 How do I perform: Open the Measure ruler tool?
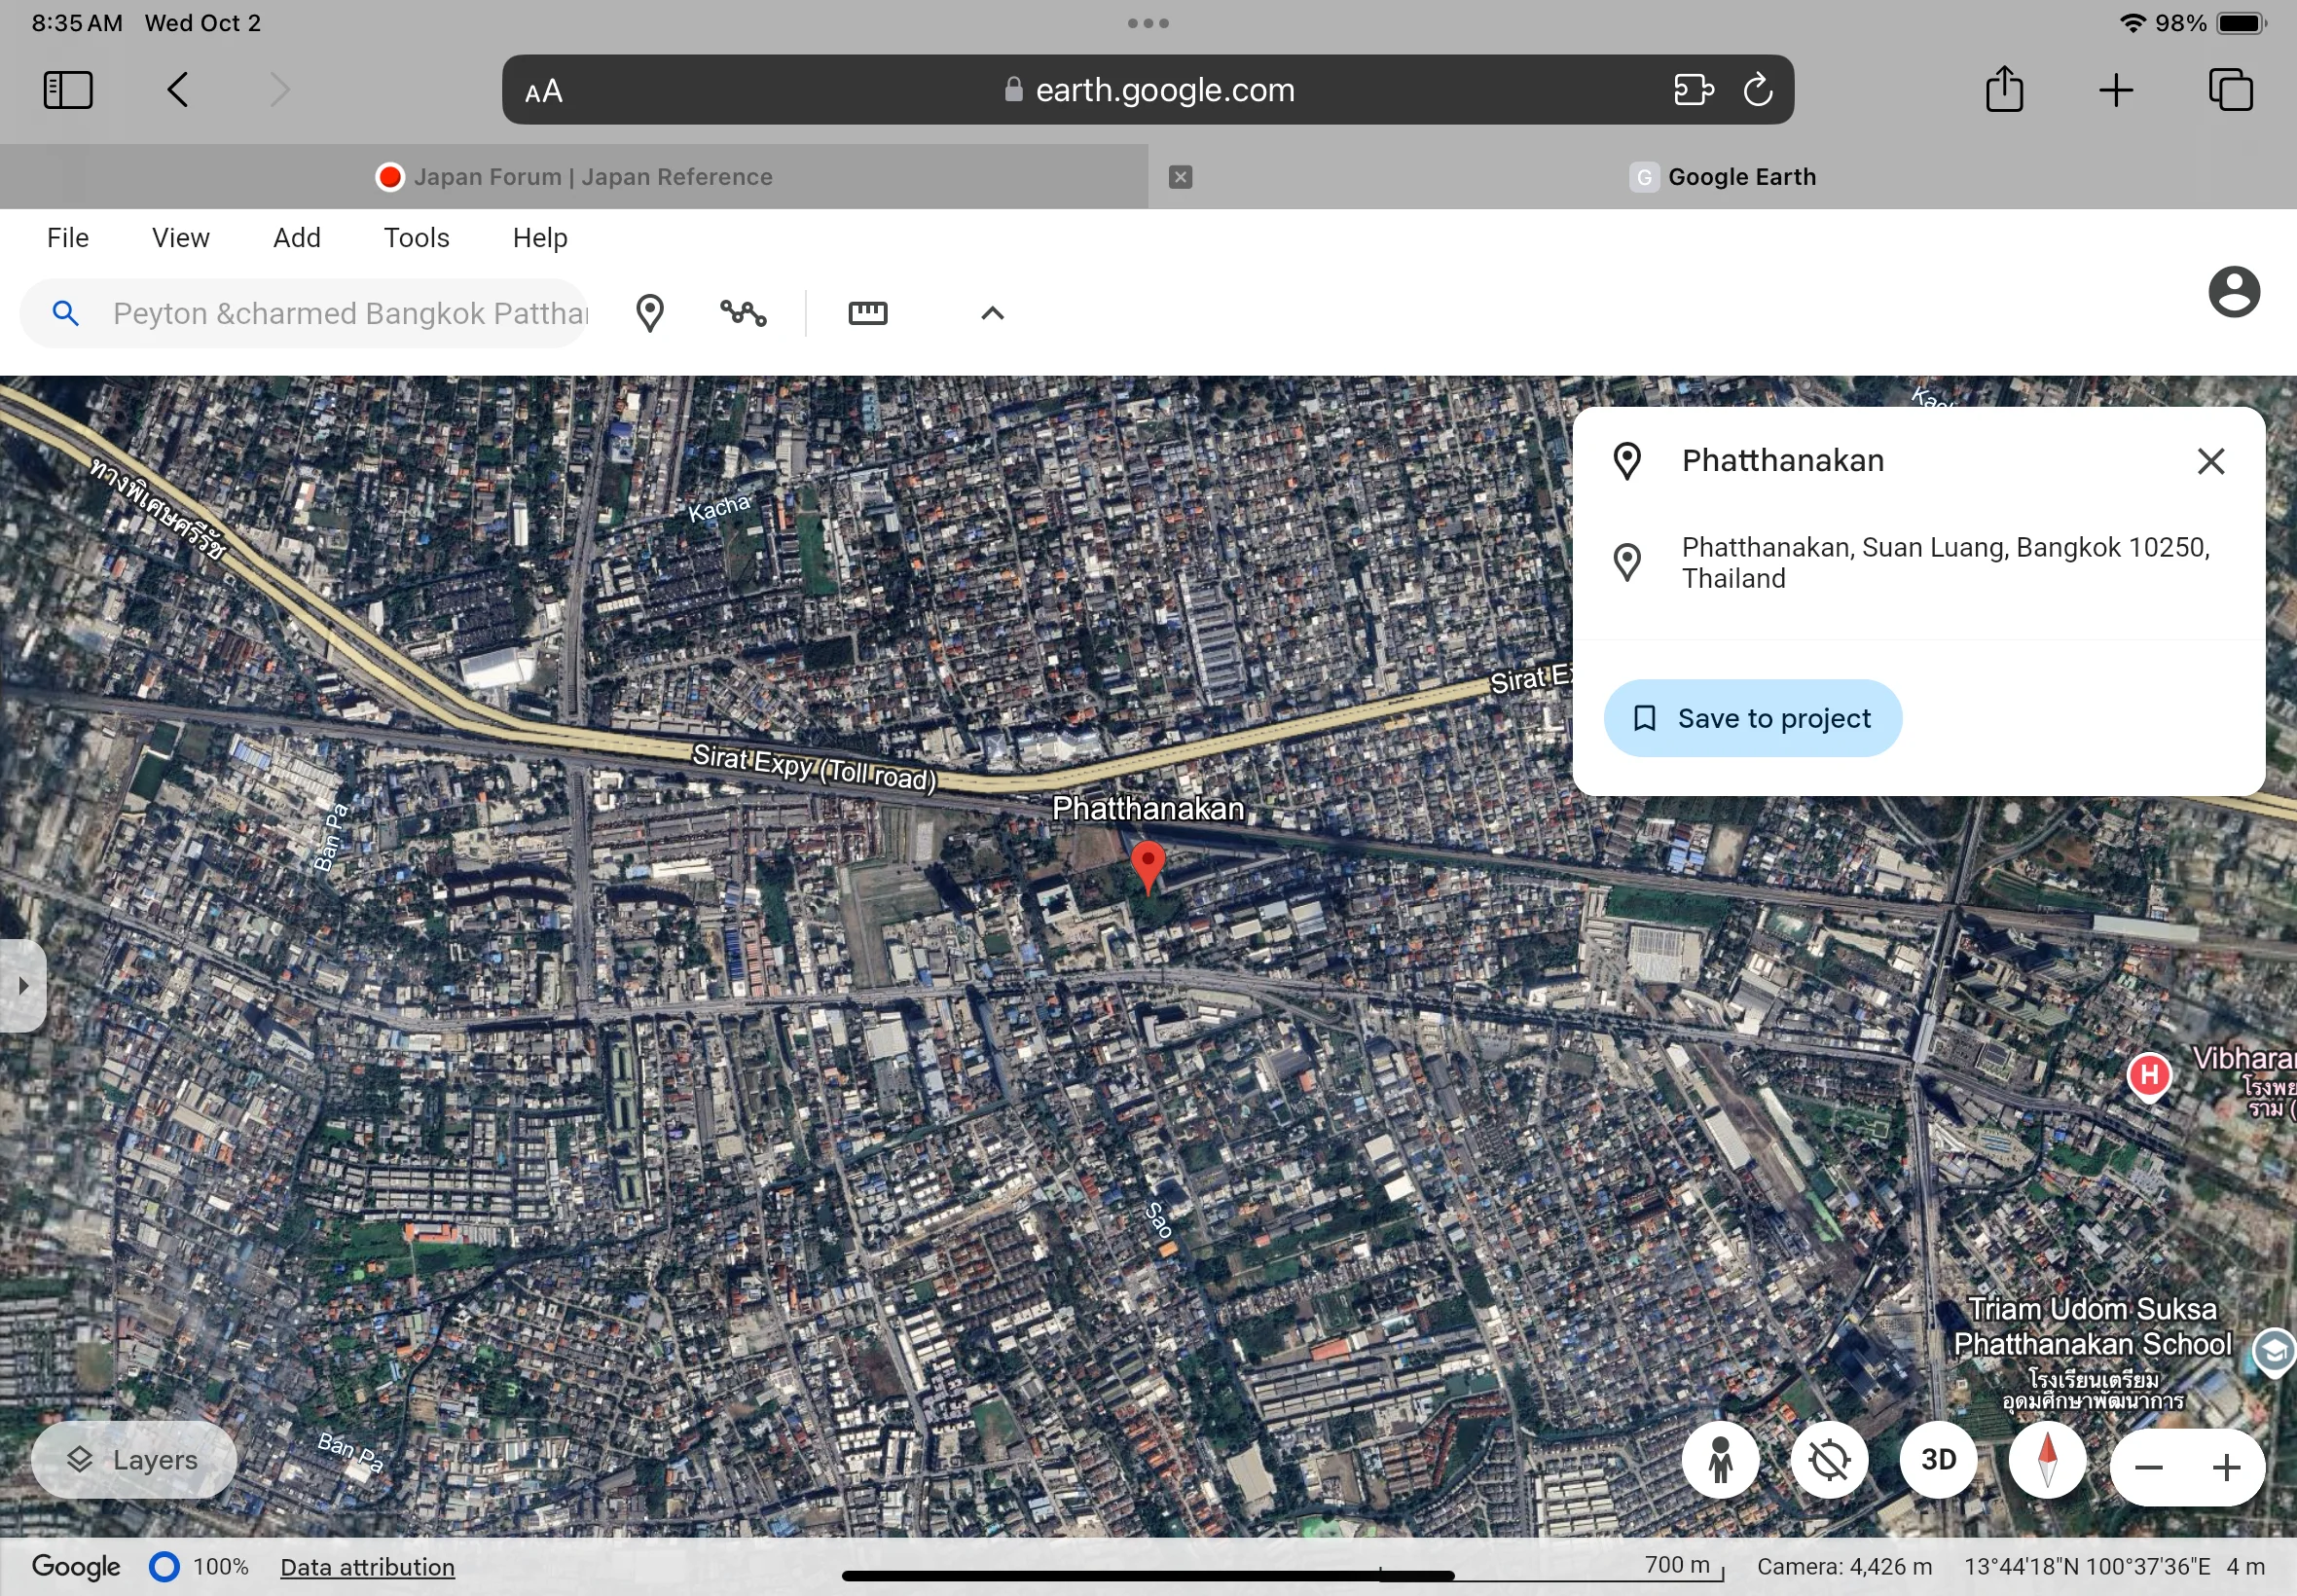tap(867, 313)
